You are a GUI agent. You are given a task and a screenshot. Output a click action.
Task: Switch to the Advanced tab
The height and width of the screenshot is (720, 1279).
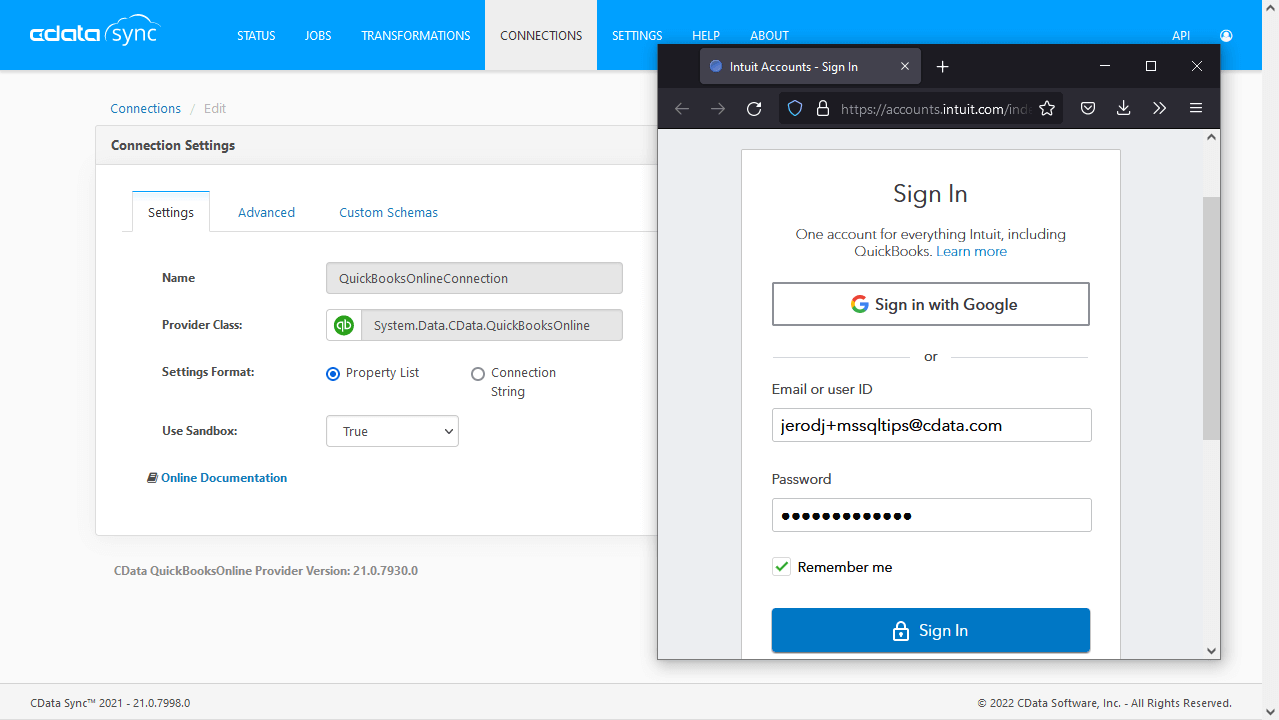266,212
